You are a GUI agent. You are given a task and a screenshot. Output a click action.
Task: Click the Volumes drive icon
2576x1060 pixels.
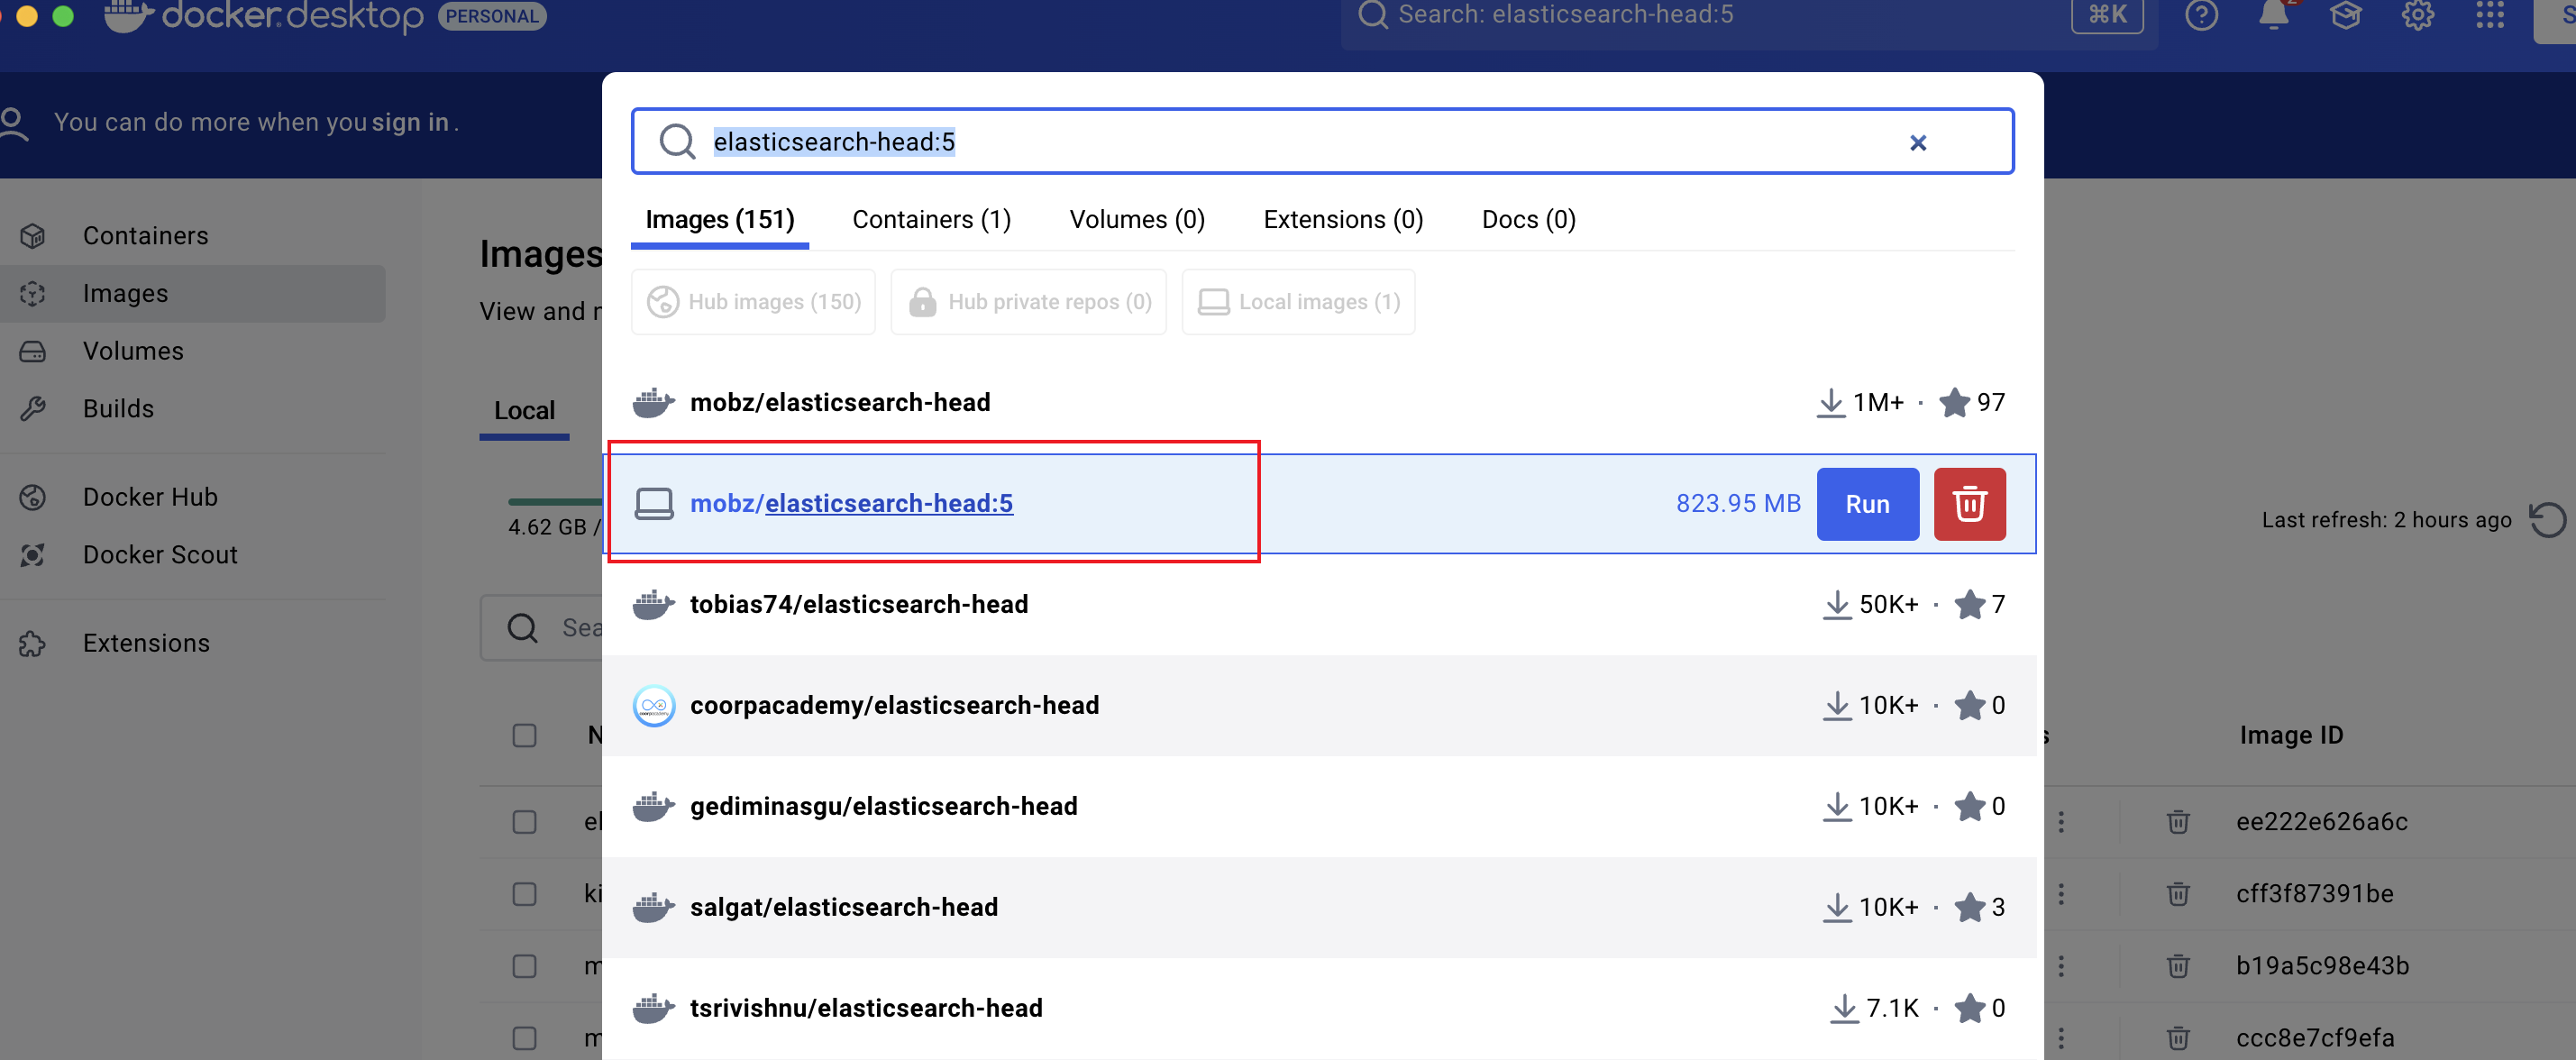pyautogui.click(x=33, y=352)
